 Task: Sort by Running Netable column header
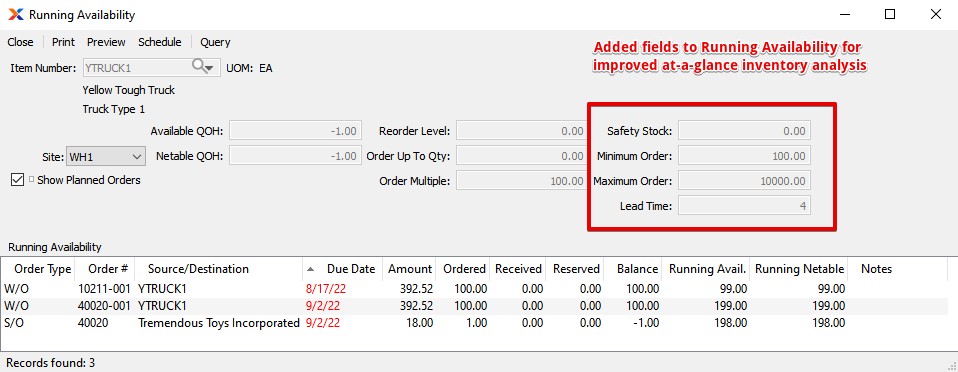pyautogui.click(x=800, y=269)
